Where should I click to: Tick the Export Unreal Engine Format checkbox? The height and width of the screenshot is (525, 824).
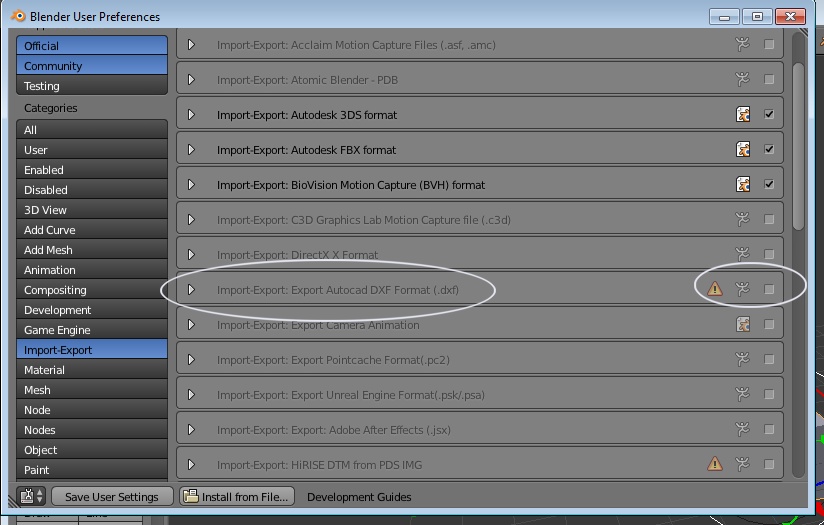pyautogui.click(x=769, y=394)
